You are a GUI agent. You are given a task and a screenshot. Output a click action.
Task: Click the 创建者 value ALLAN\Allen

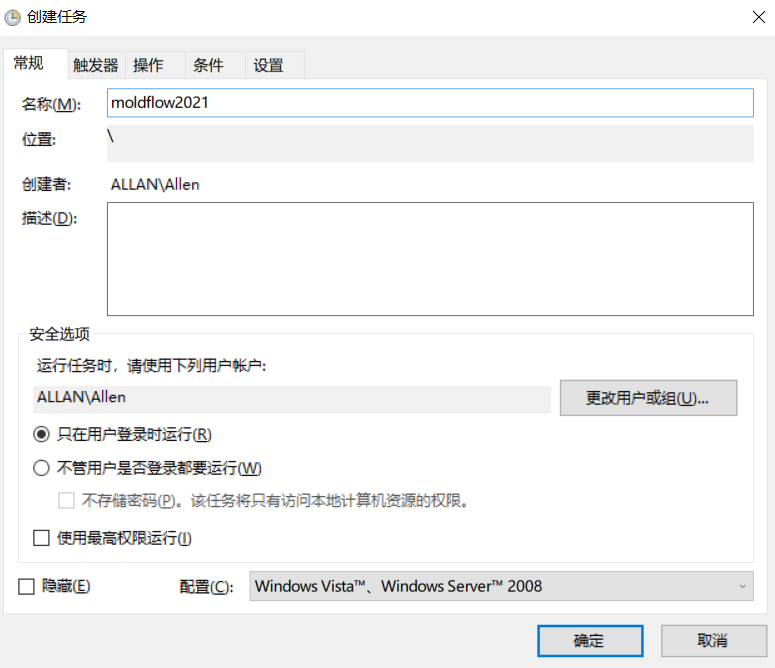155,185
